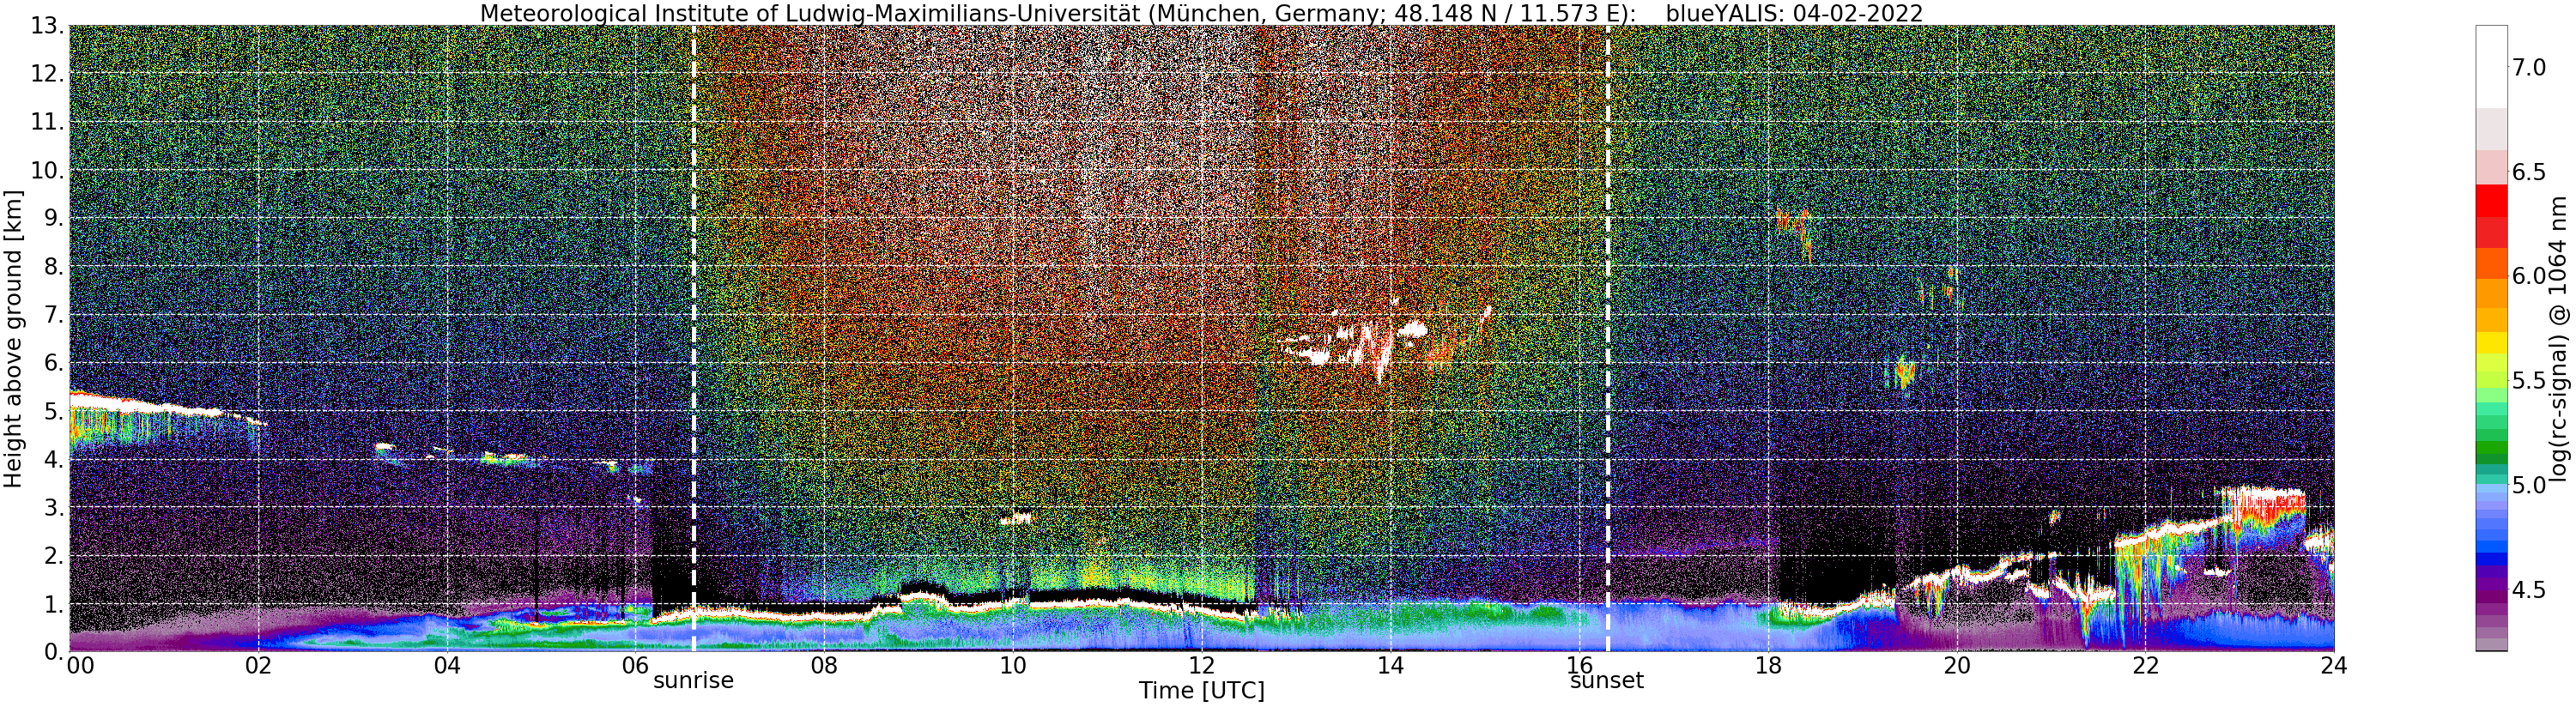Click the 'sunrise' label under the axis
The height and width of the screenshot is (707, 2576).
click(x=693, y=681)
